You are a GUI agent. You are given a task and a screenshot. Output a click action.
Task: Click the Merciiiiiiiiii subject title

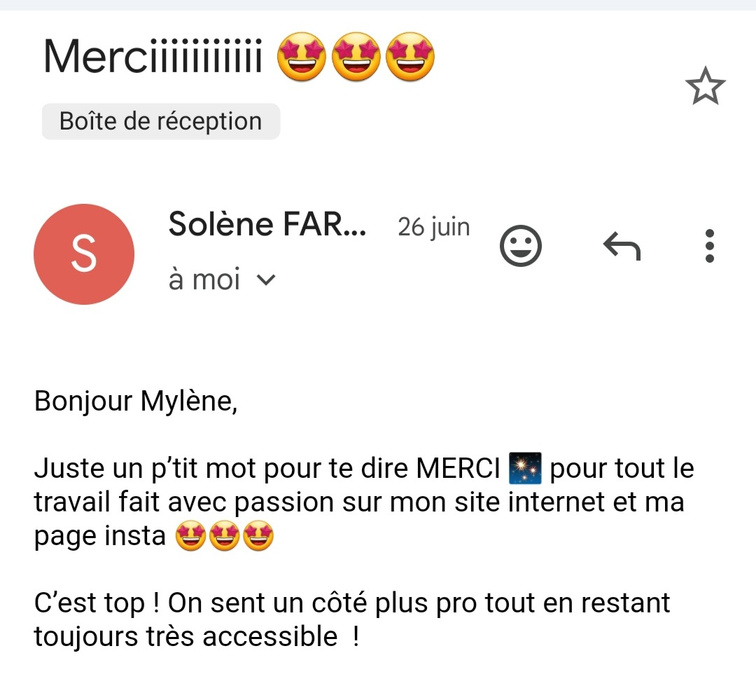[152, 58]
